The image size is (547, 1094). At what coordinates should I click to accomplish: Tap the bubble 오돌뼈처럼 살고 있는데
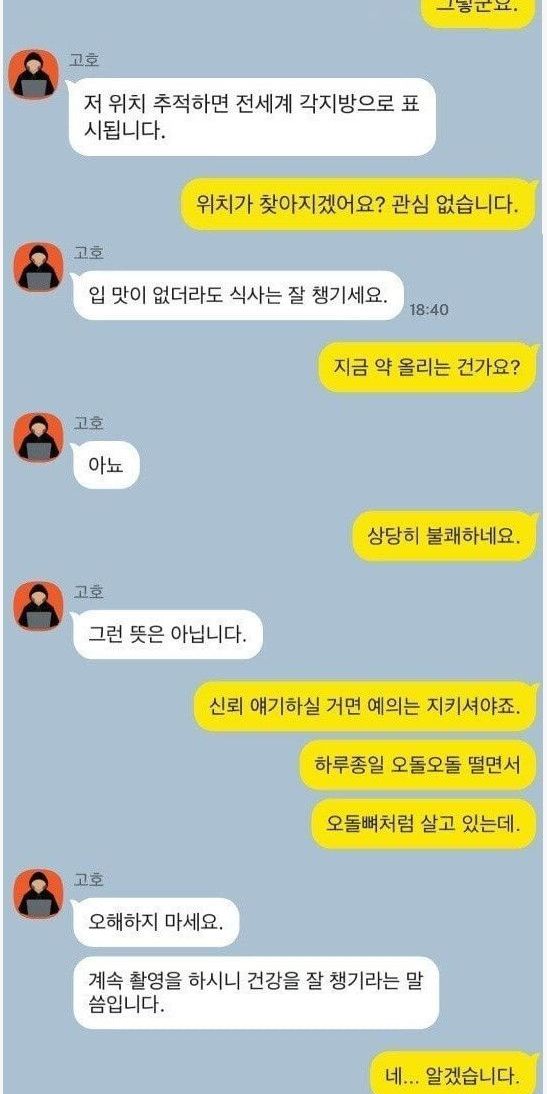pyautogui.click(x=425, y=824)
